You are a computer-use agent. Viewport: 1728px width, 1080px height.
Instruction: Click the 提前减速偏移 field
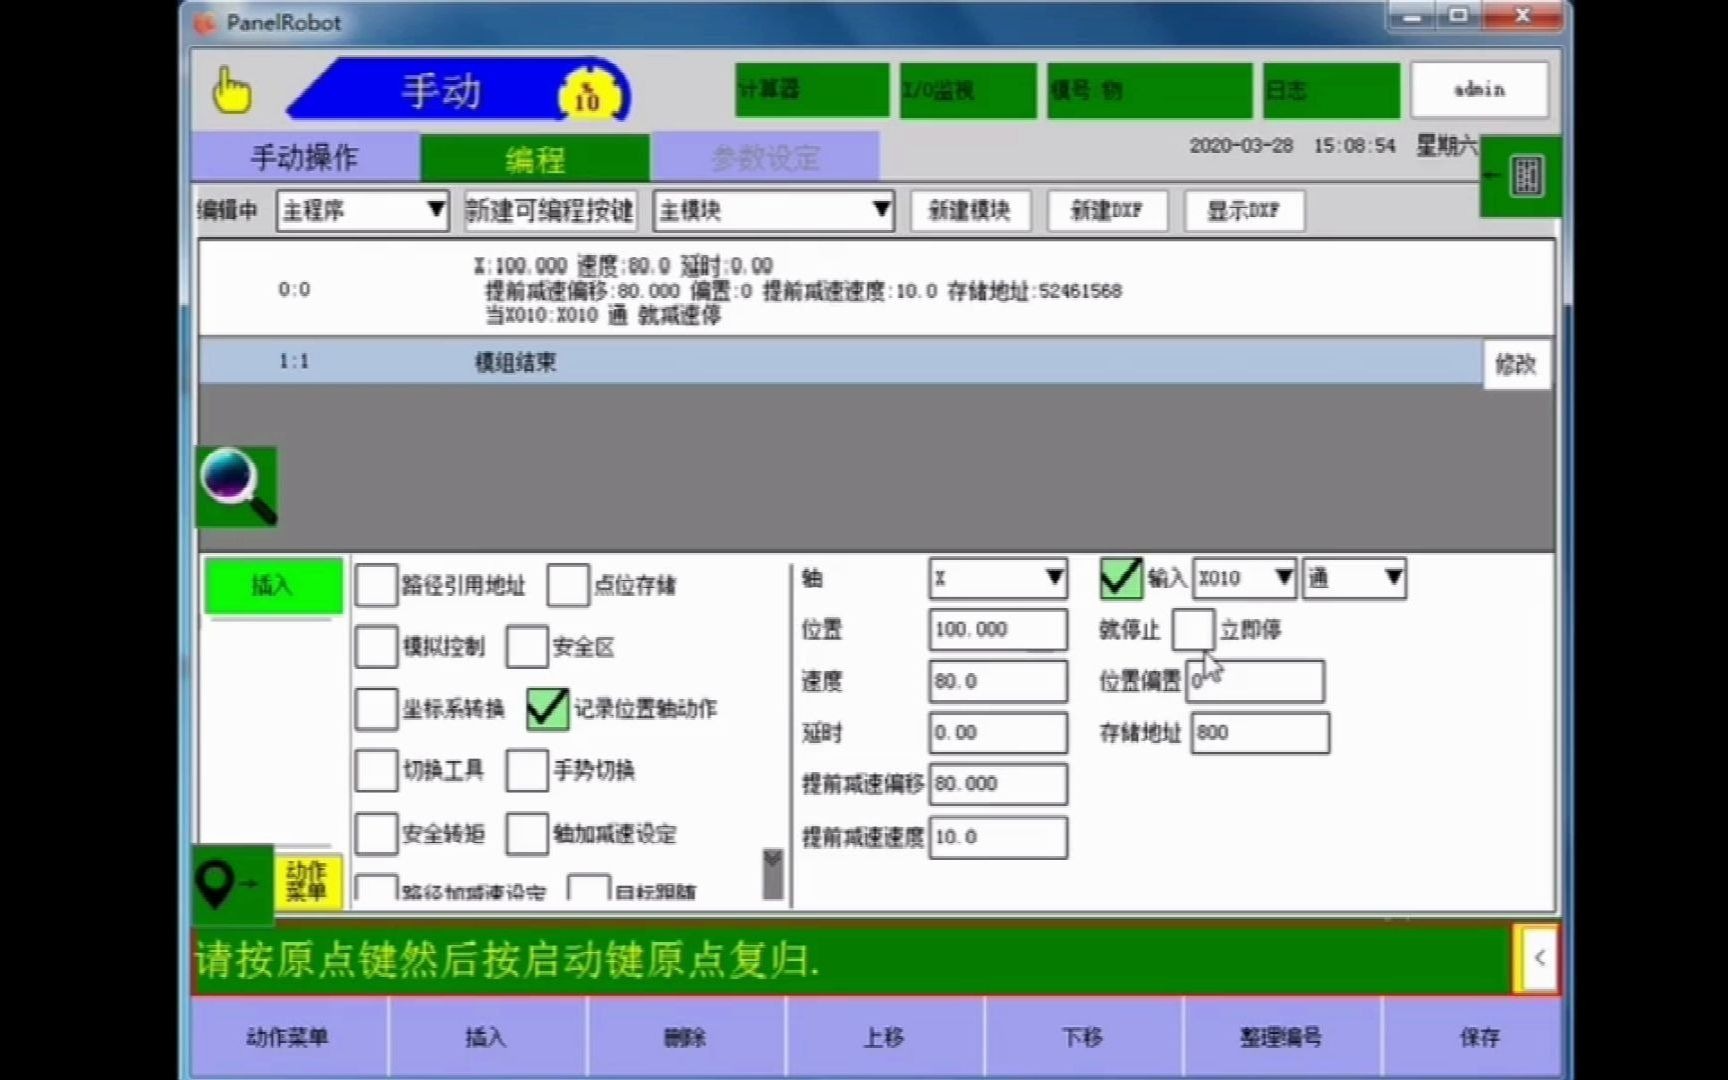coord(998,784)
